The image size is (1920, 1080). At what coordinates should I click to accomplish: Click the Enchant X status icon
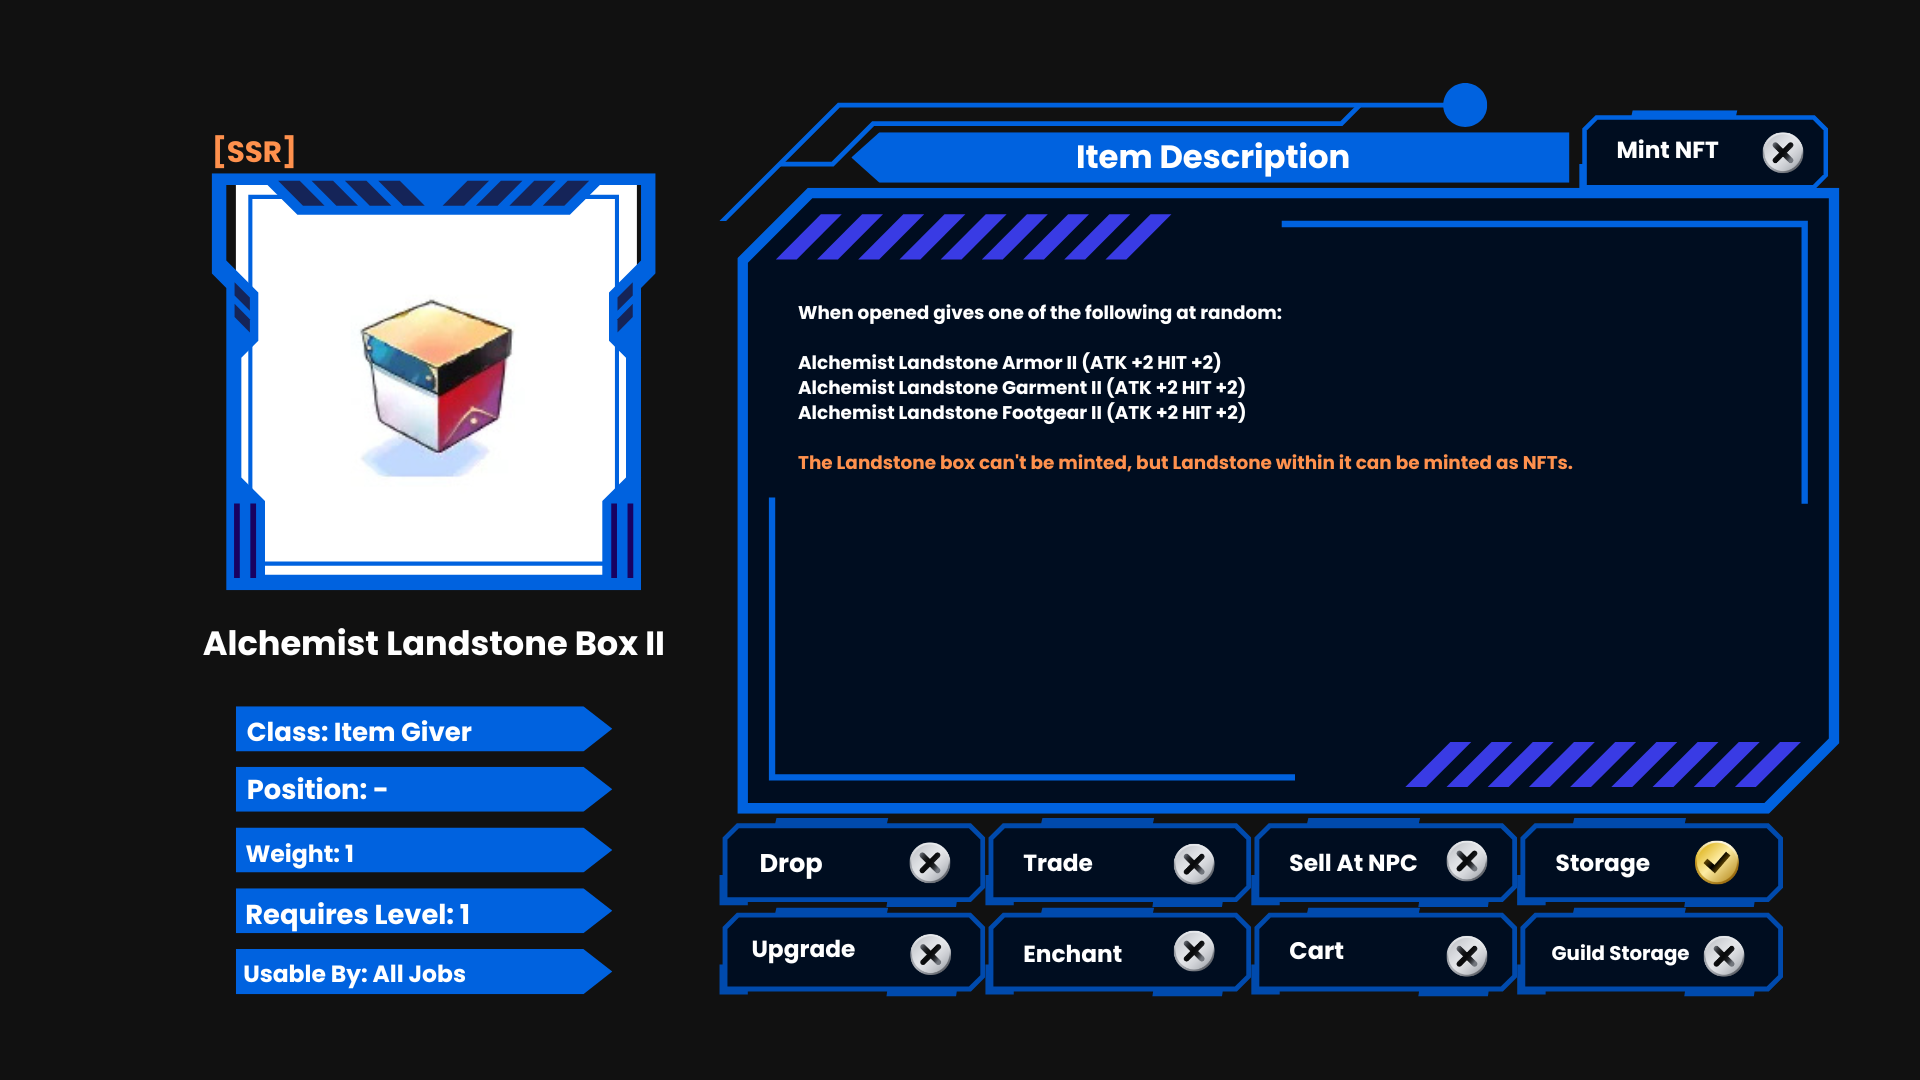coord(1193,951)
